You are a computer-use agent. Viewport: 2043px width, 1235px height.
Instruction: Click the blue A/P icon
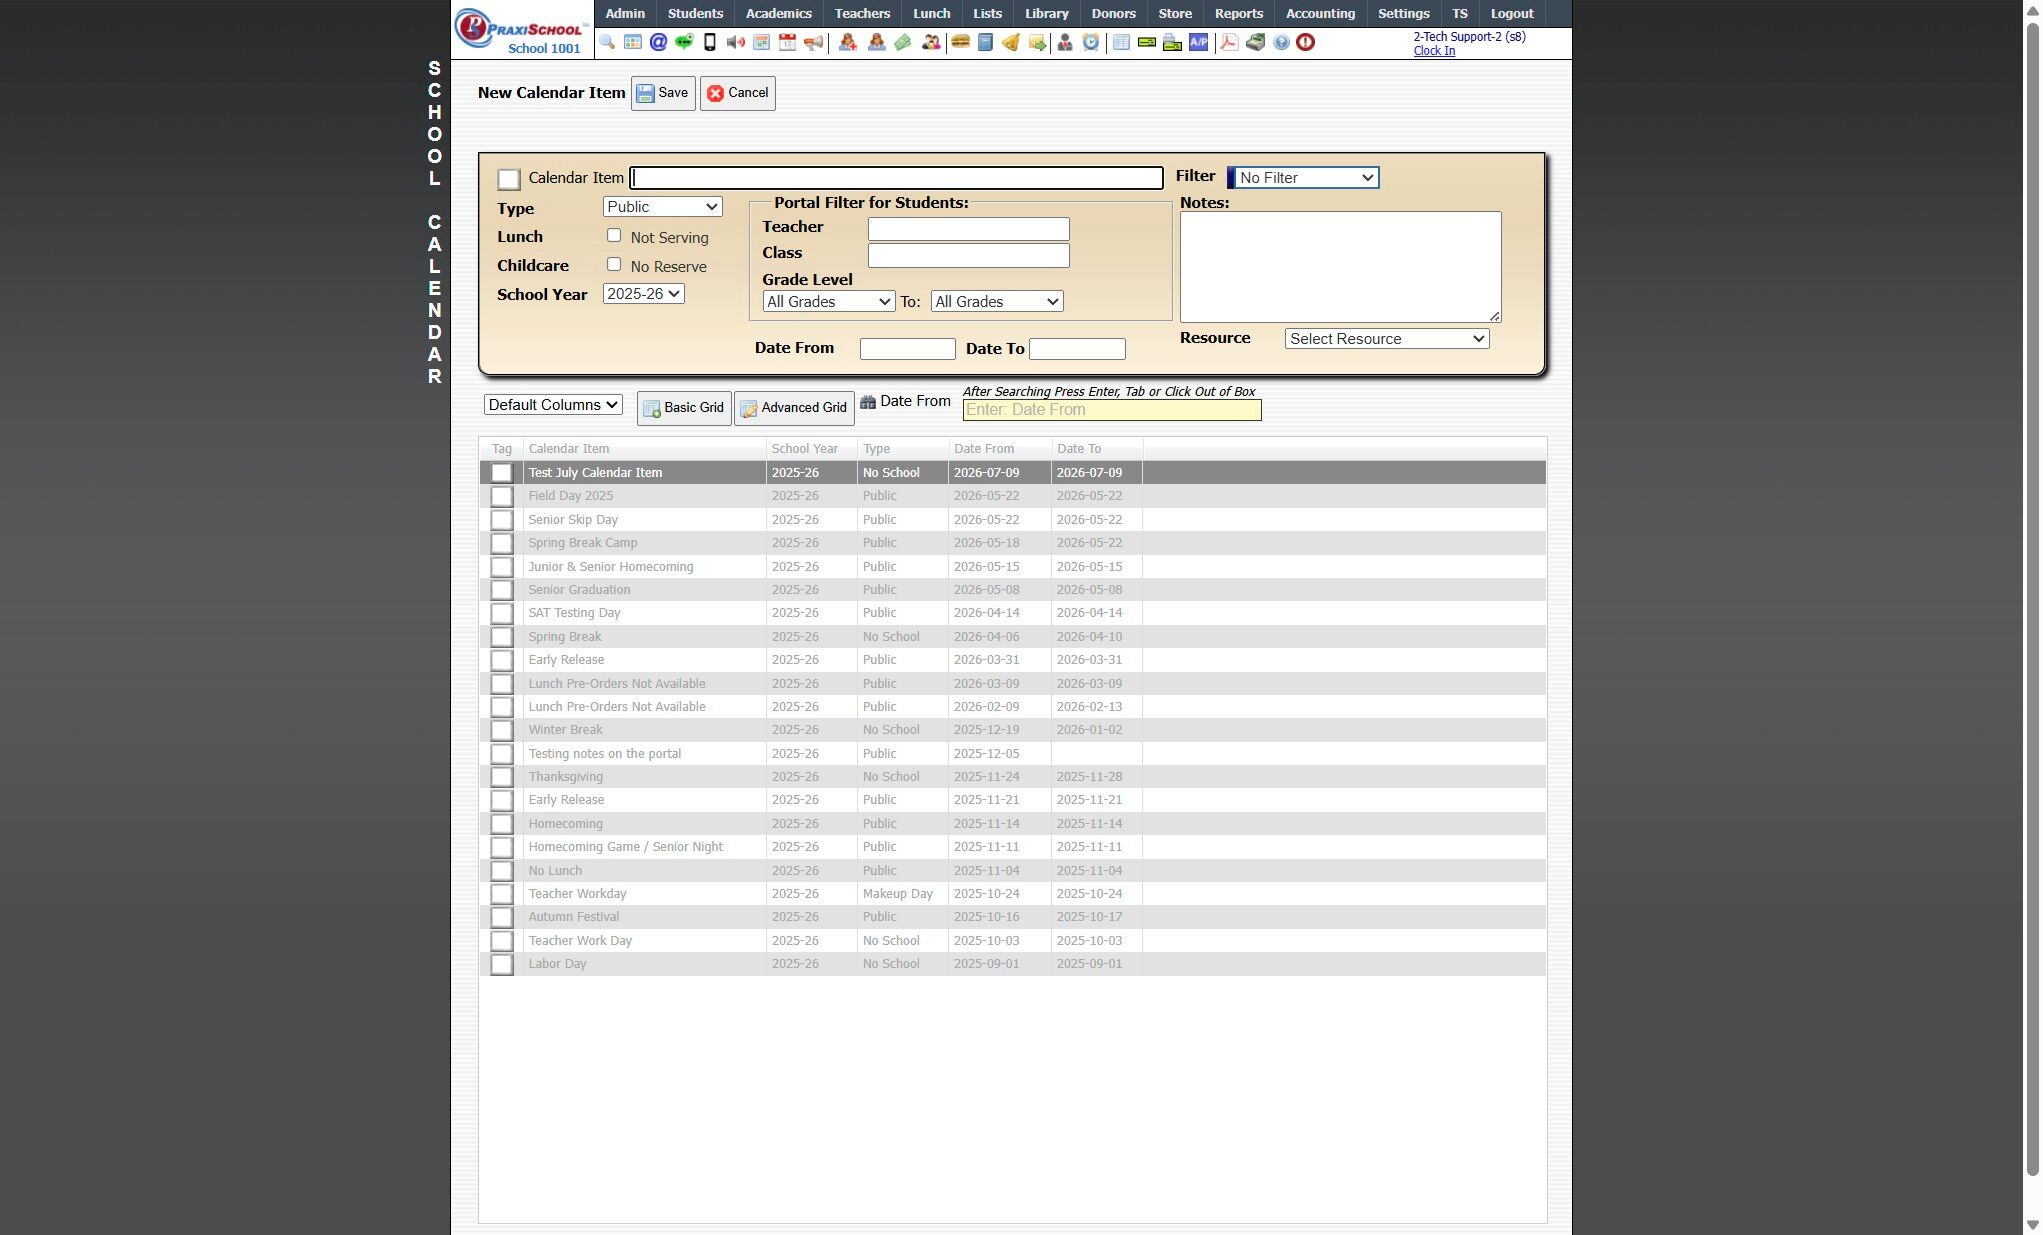tap(1198, 42)
